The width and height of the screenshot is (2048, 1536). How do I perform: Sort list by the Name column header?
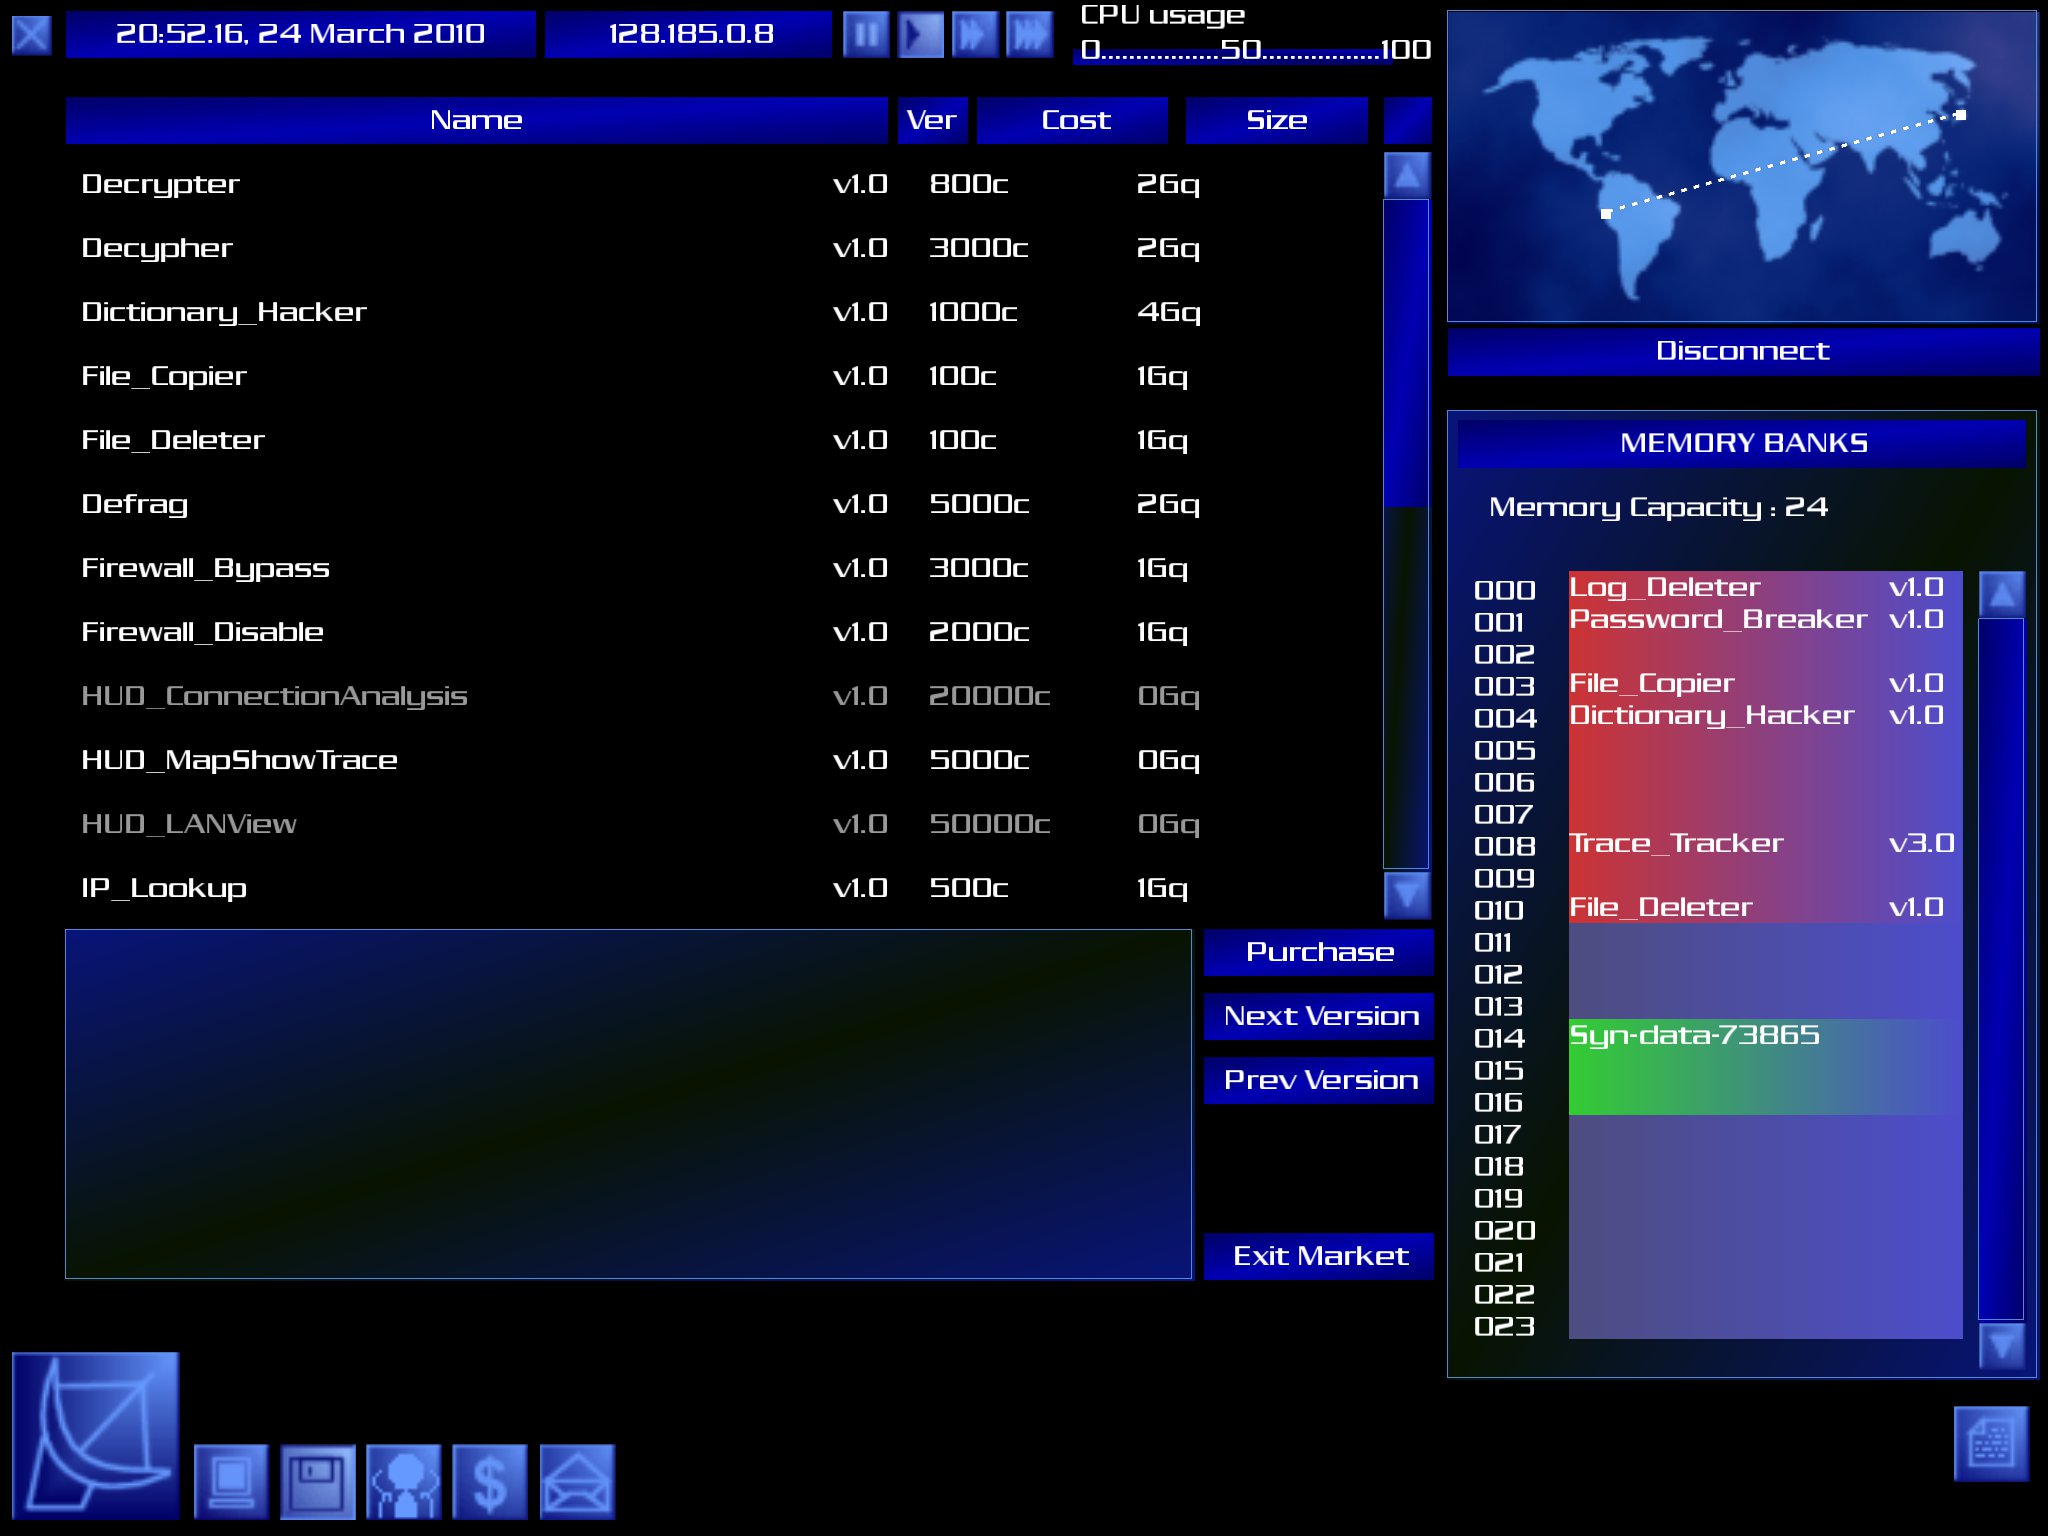[x=476, y=120]
